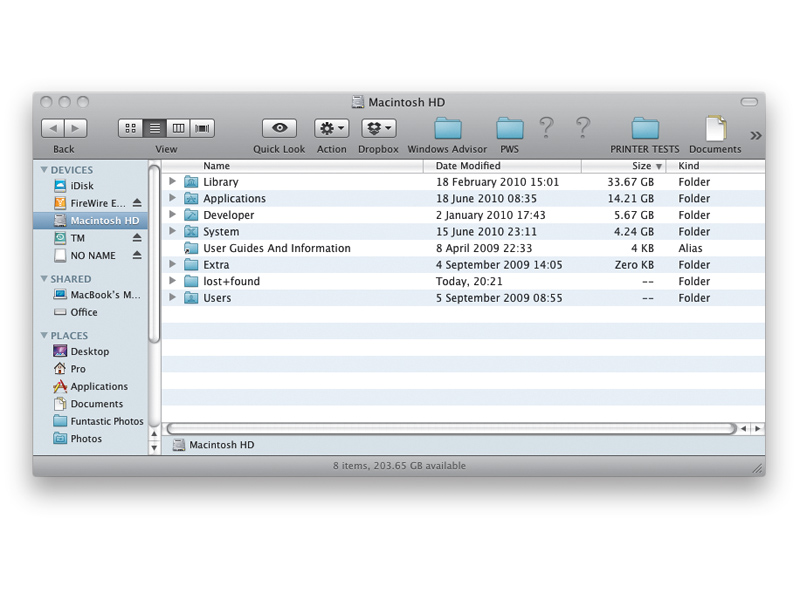Switch to list view

tap(155, 128)
